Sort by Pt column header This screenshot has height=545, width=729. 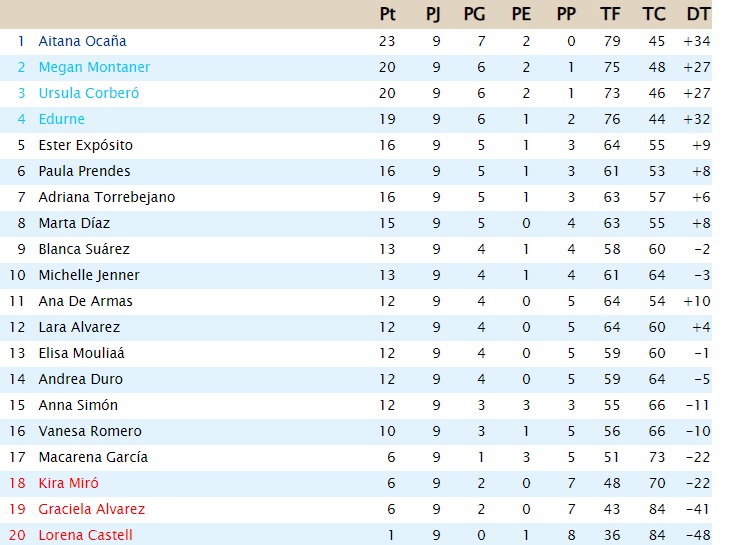[388, 14]
